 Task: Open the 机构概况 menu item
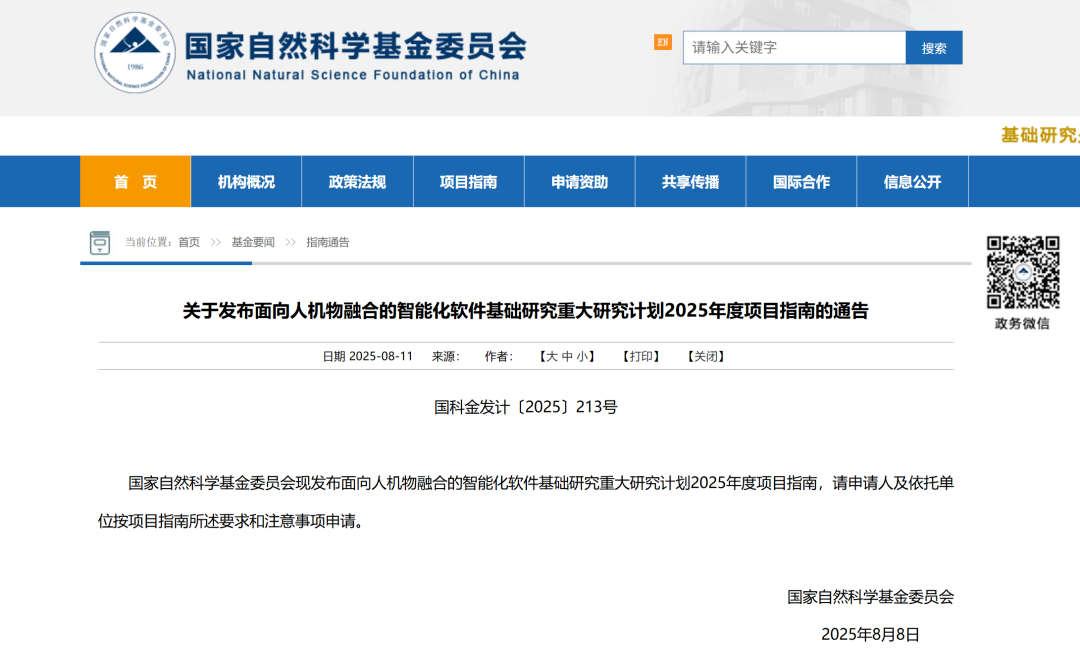click(x=246, y=182)
